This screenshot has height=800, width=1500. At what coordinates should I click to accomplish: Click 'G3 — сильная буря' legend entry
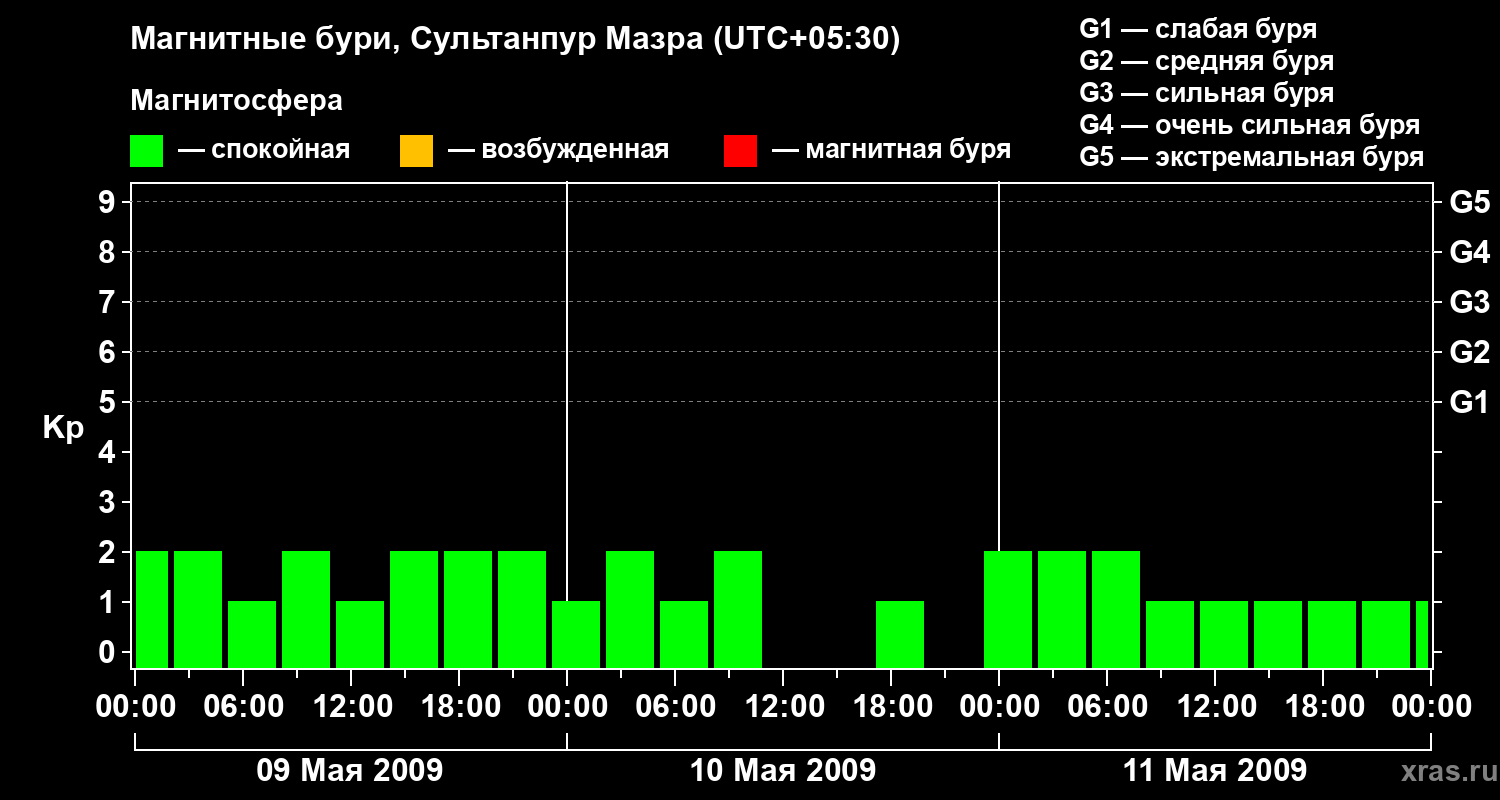(x=1206, y=93)
